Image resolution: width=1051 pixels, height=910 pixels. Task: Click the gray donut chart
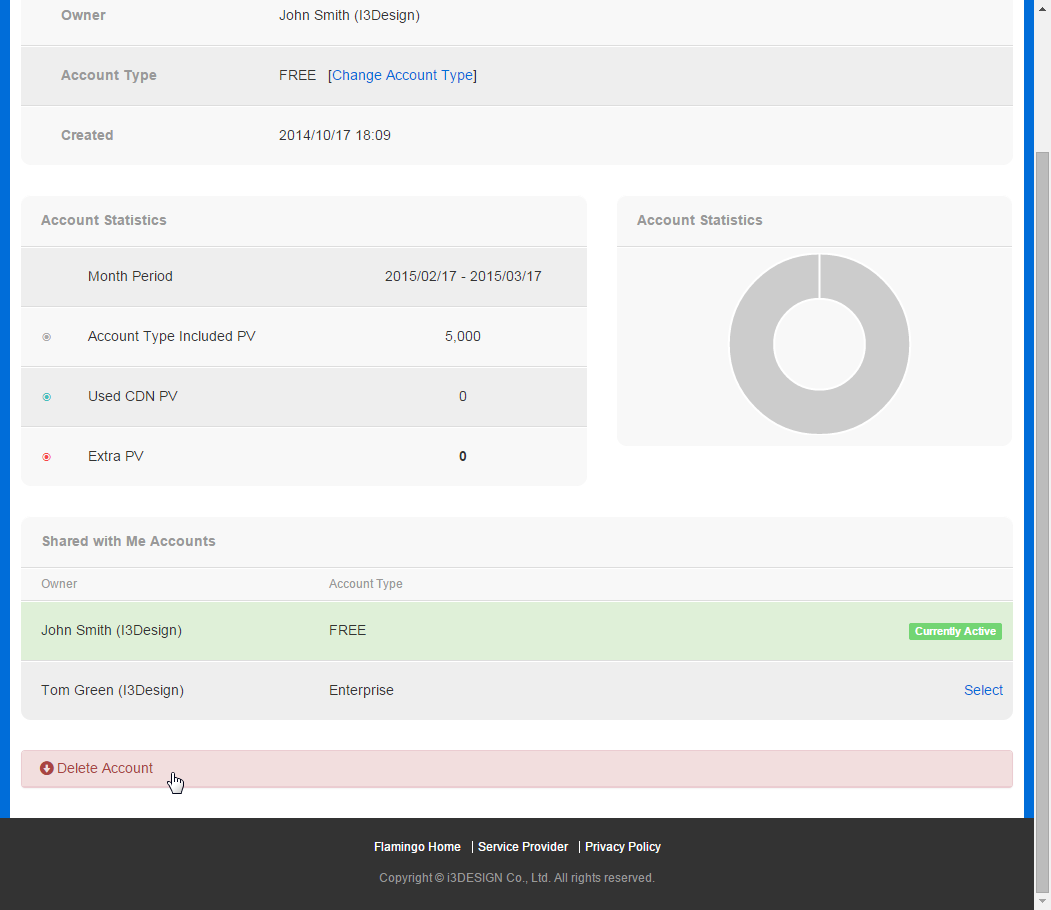[x=819, y=344]
